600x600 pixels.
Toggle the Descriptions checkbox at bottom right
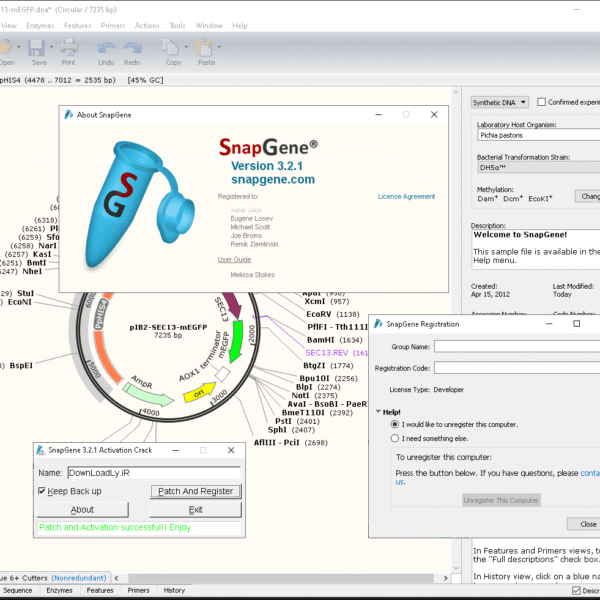click(x=576, y=590)
